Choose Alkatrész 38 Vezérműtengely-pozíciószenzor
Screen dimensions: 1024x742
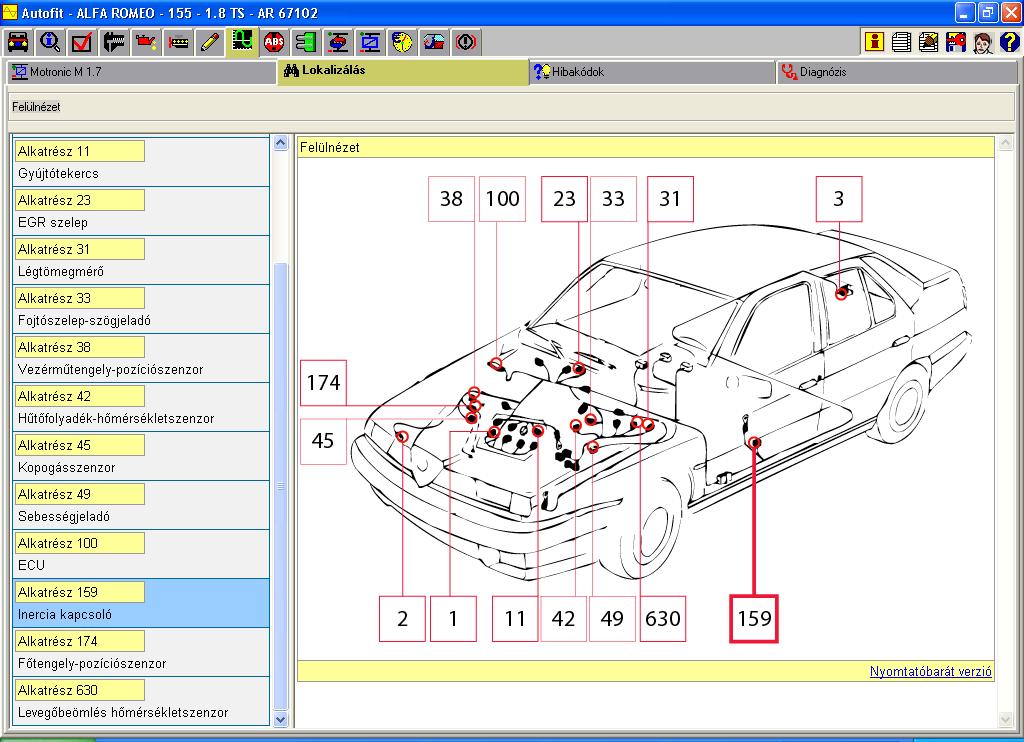point(141,358)
